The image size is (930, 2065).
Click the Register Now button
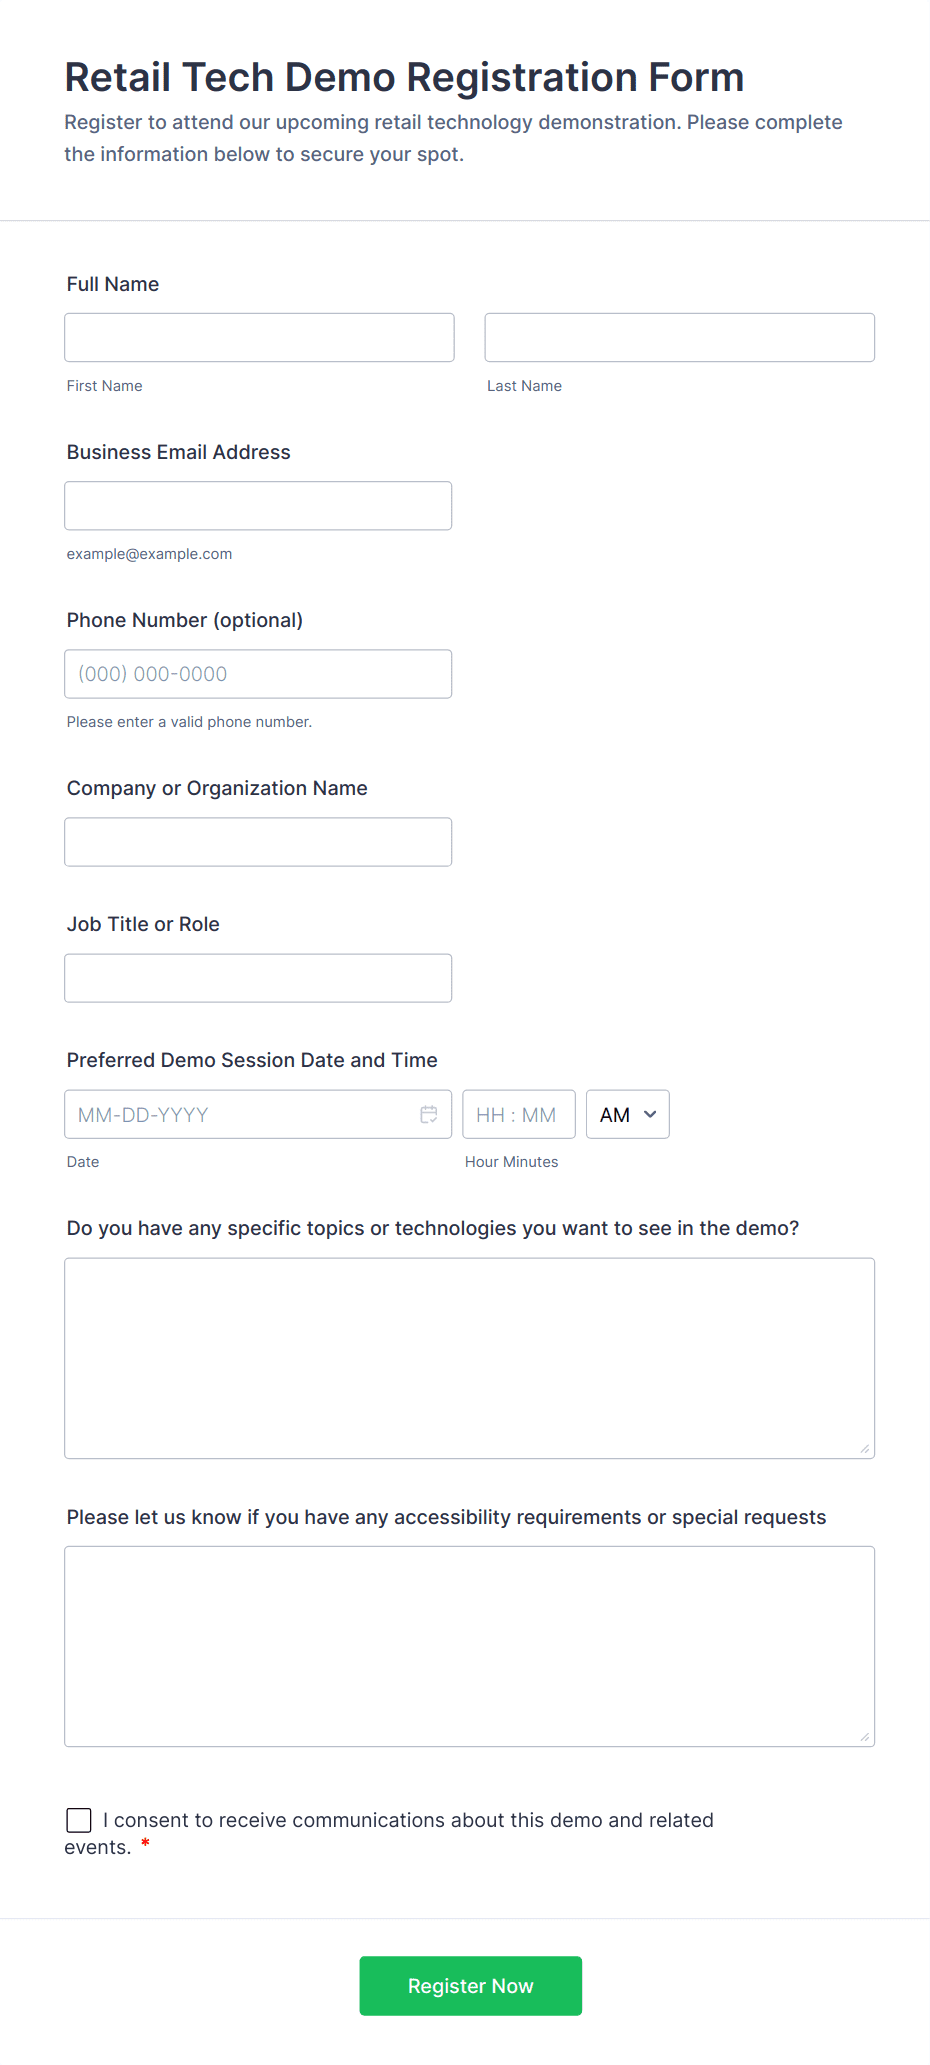point(470,1985)
